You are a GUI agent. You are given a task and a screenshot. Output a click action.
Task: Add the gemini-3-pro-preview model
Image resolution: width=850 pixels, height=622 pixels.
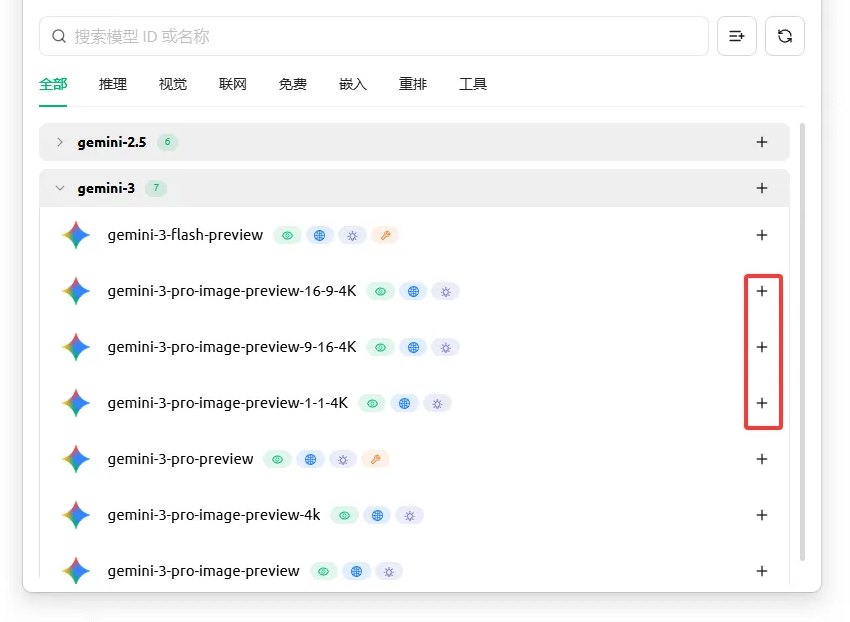[762, 459]
